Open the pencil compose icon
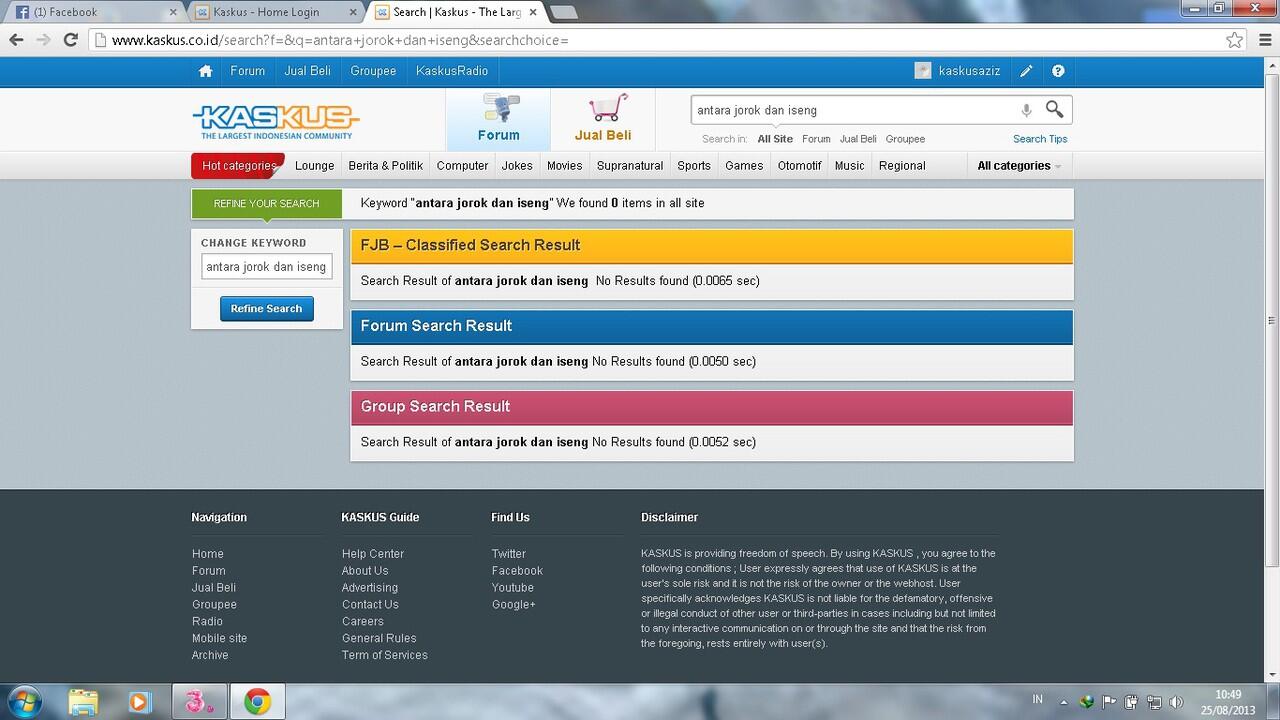The image size is (1280, 720). click(x=1026, y=71)
